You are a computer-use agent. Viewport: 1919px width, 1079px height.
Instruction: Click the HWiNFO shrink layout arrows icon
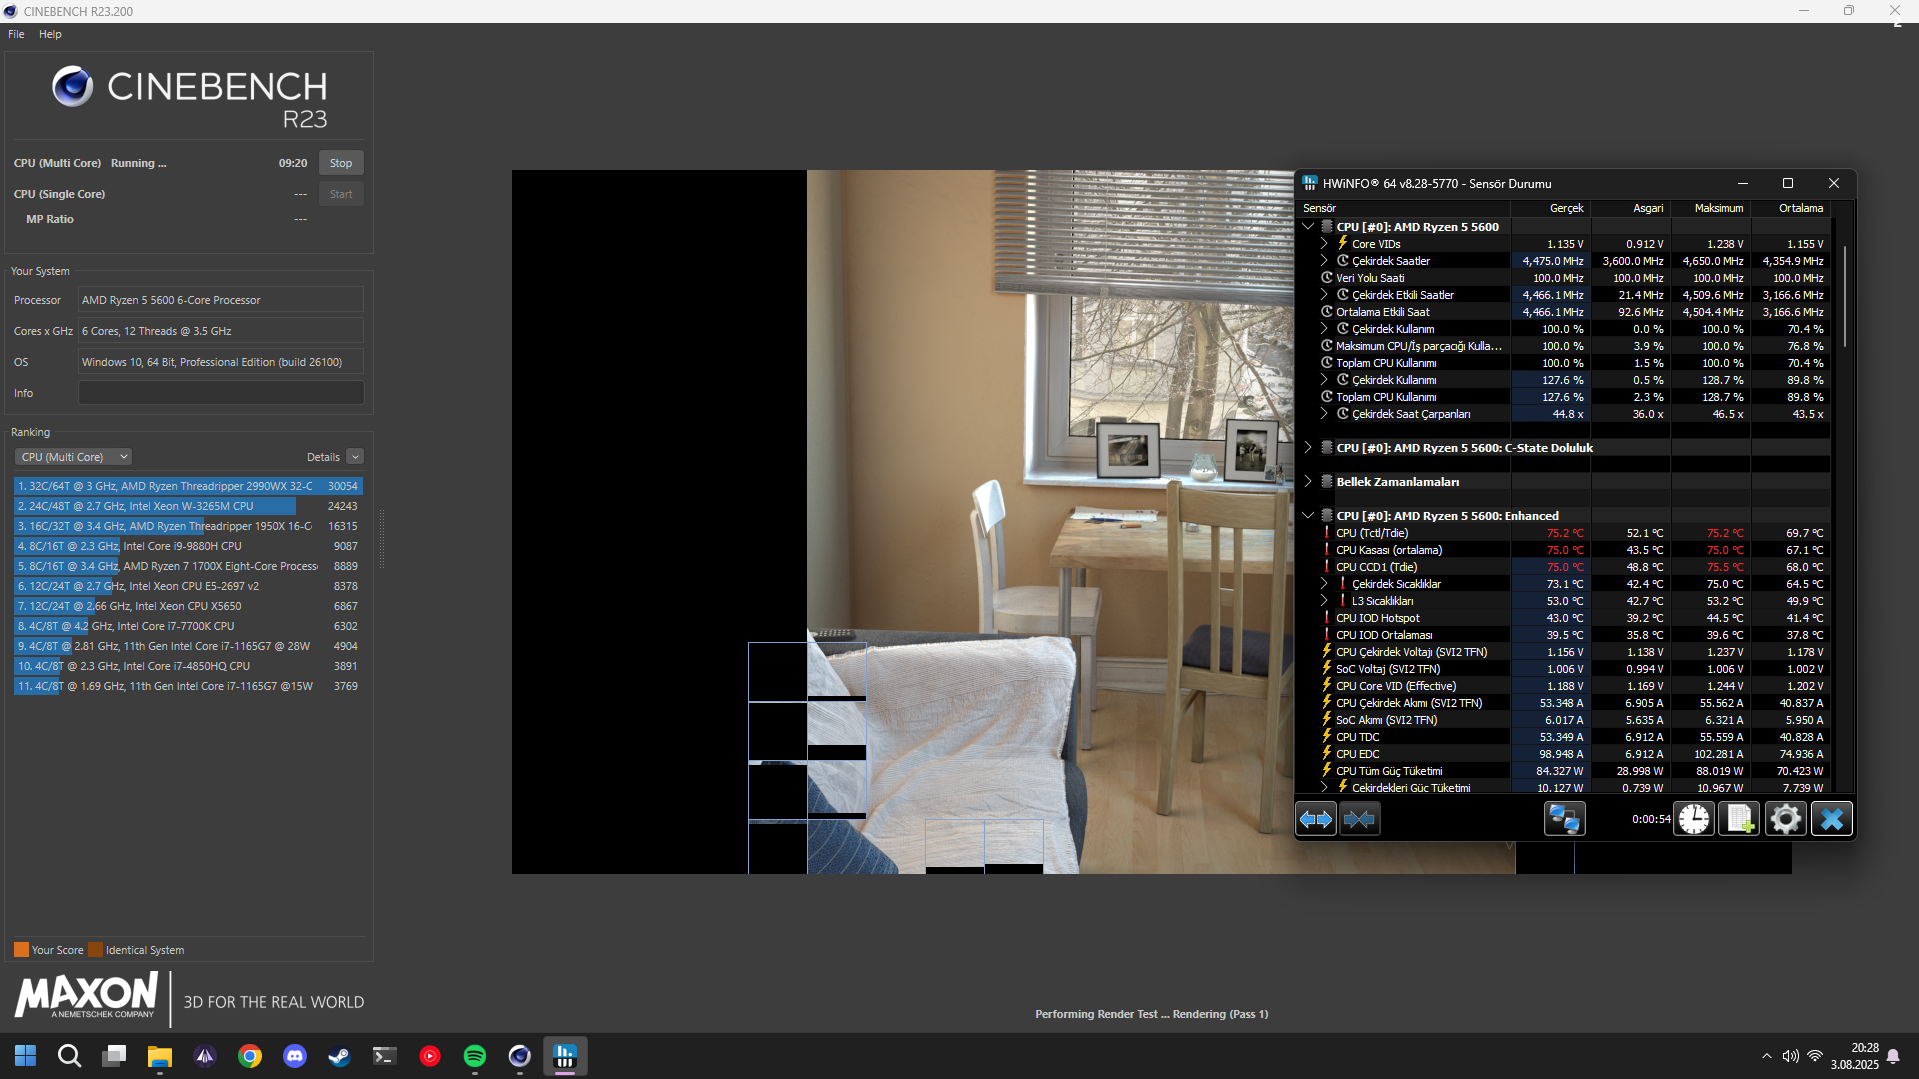(1360, 819)
